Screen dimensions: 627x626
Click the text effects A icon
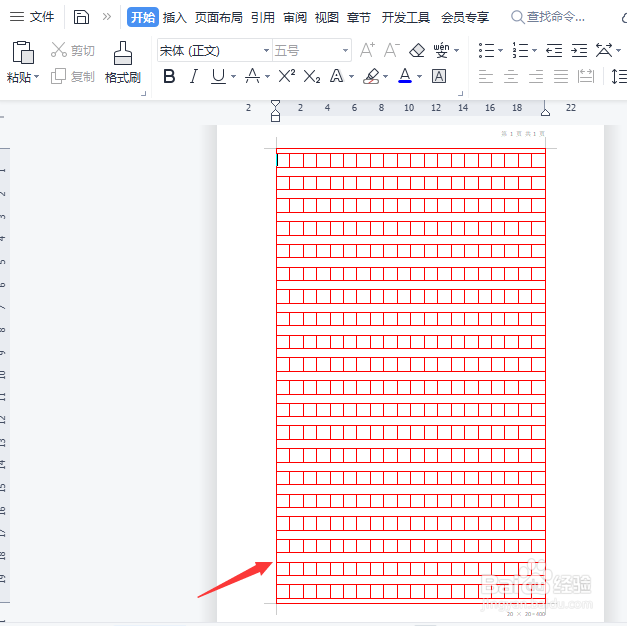[336, 76]
